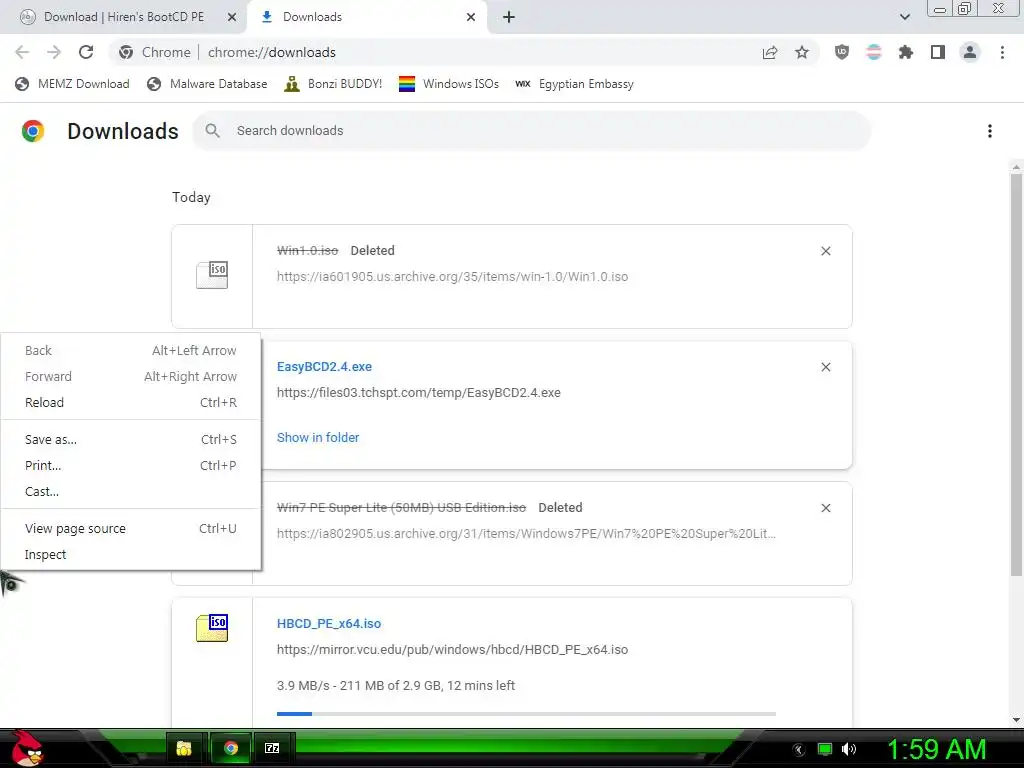The height and width of the screenshot is (768, 1024).
Task: Open the Downloads page more actions menu
Action: pyautogui.click(x=990, y=131)
